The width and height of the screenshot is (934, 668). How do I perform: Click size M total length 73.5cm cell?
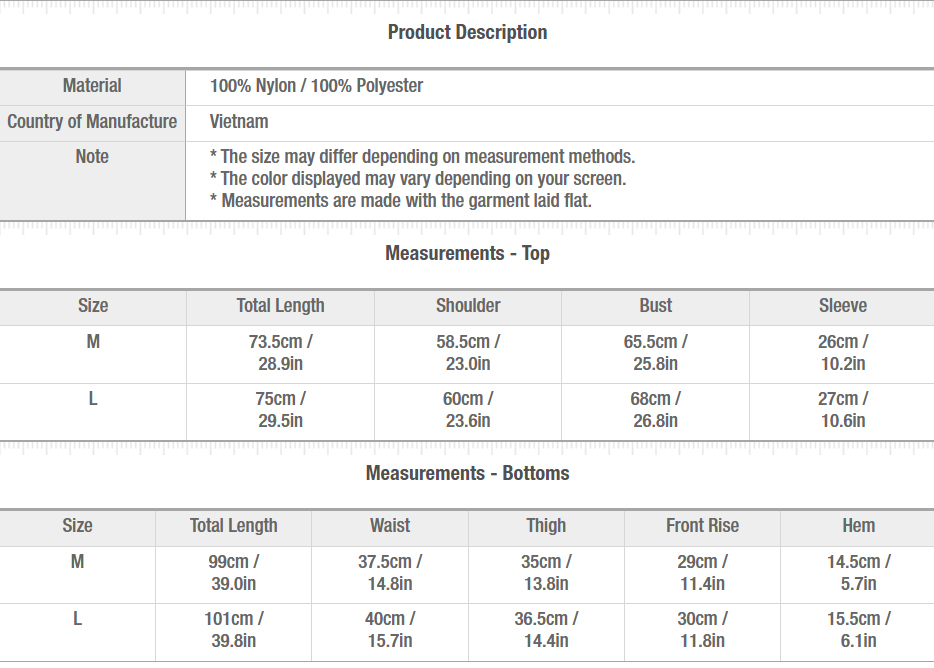(x=281, y=353)
